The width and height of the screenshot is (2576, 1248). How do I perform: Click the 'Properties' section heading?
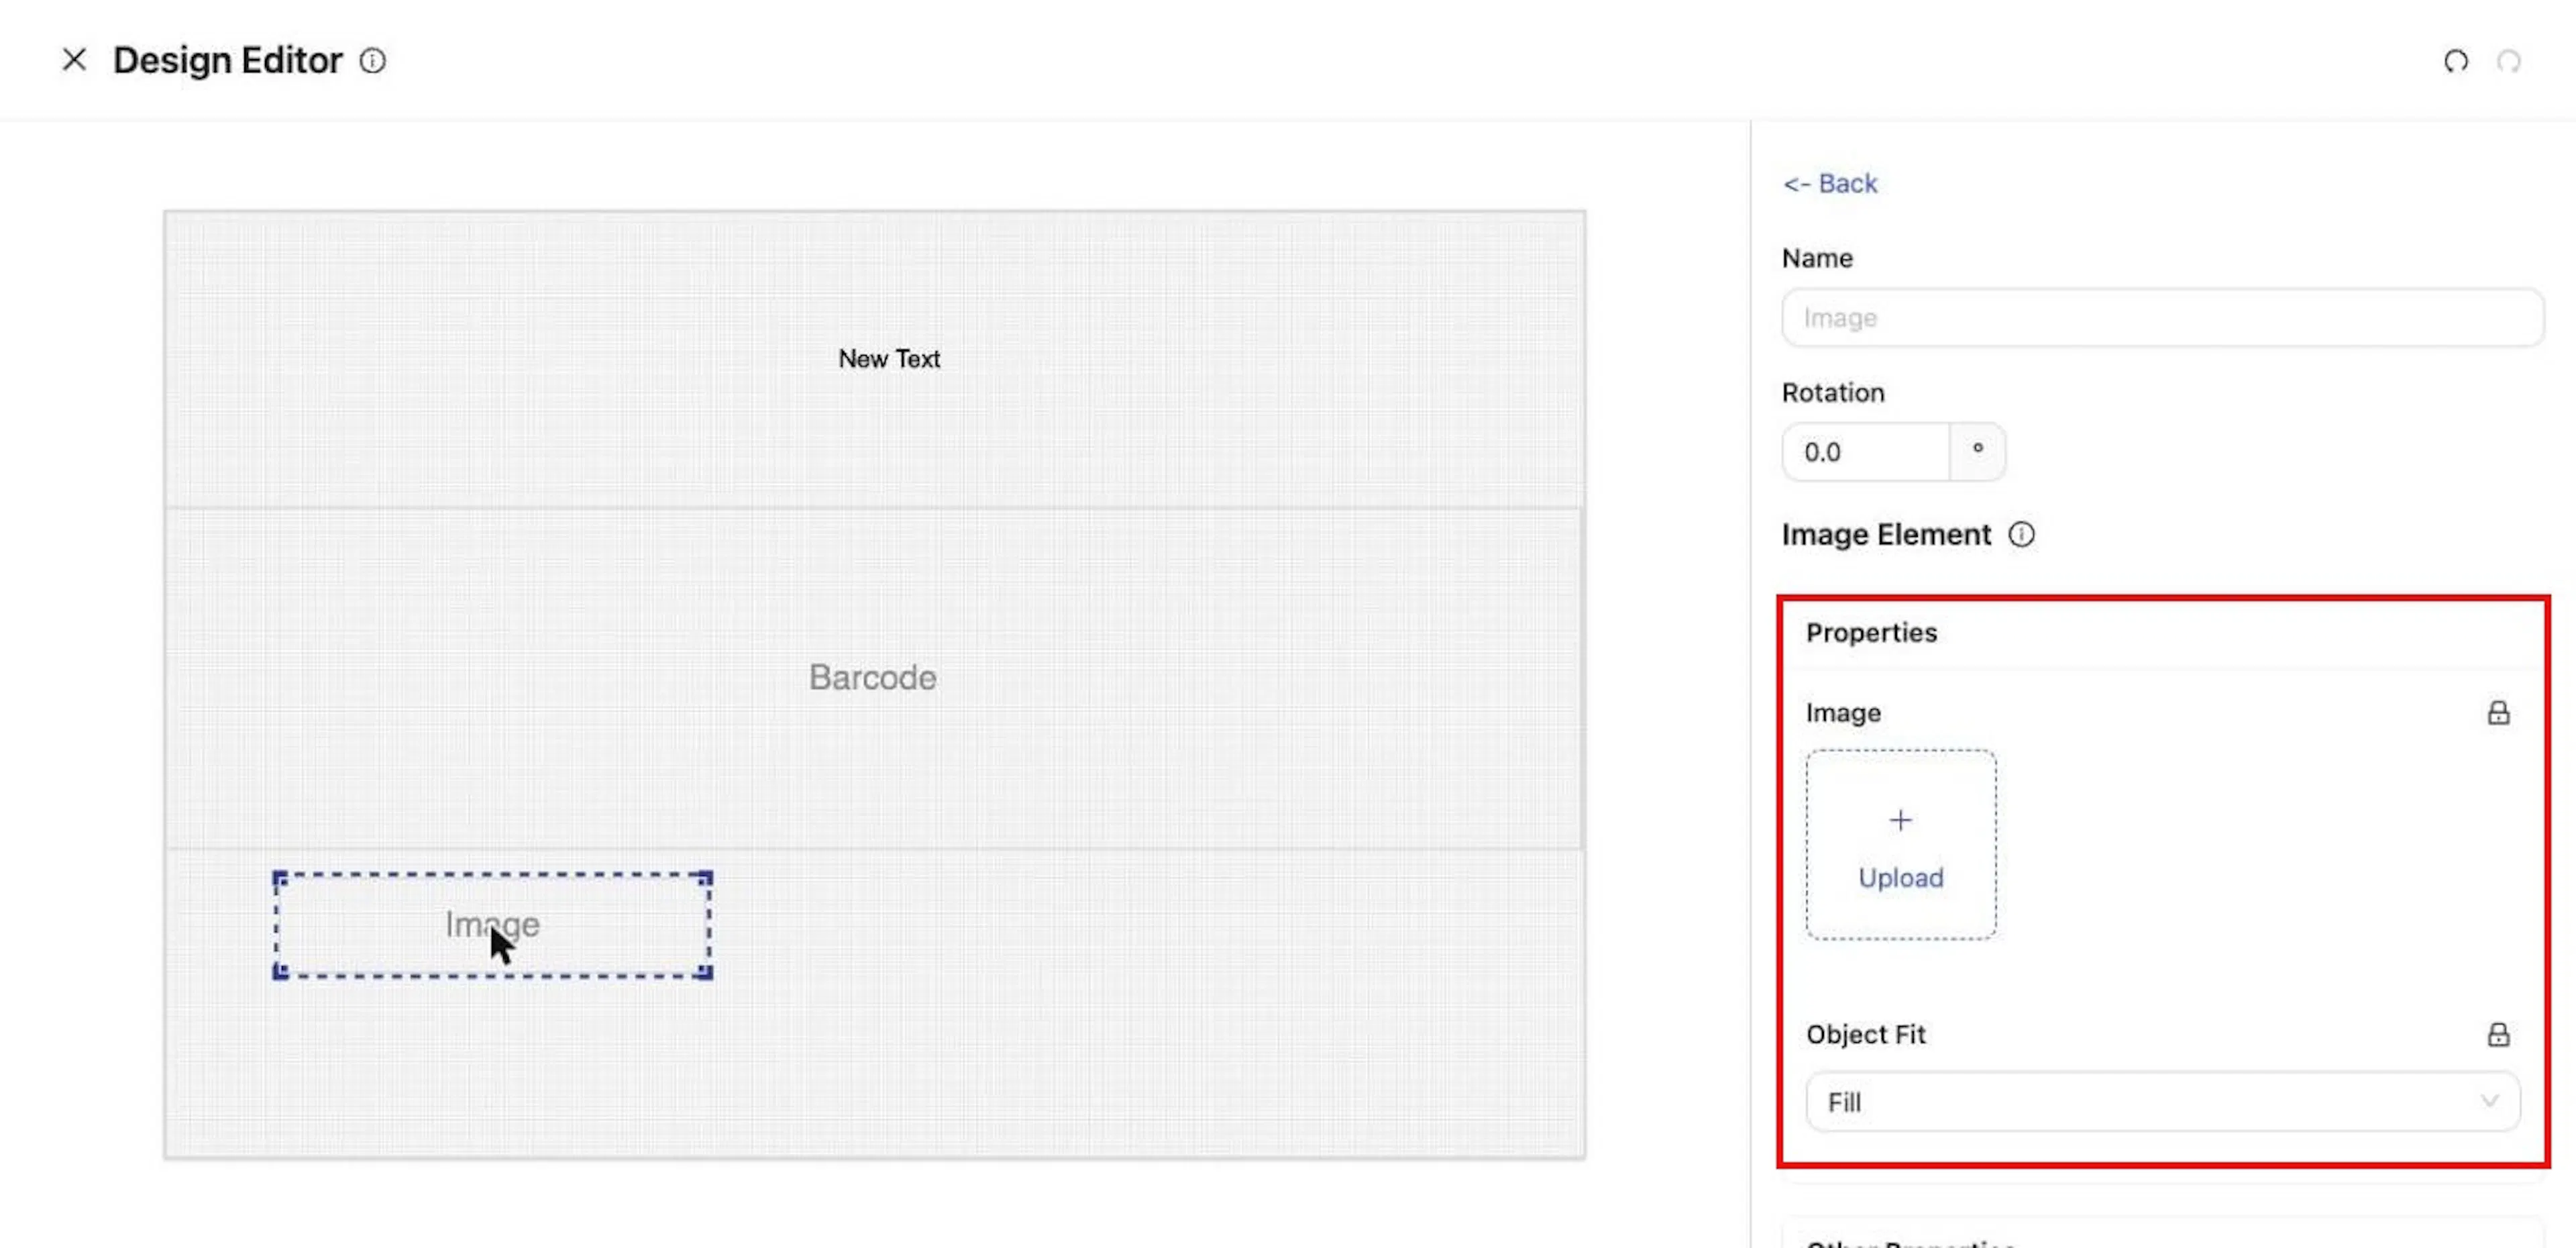(1871, 633)
